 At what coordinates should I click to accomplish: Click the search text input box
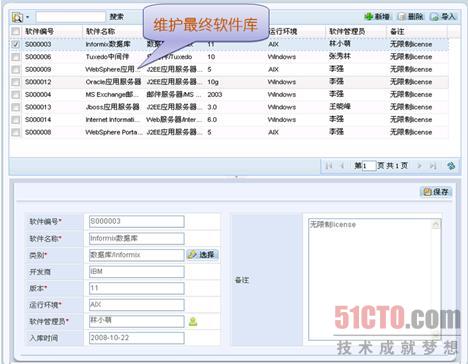point(71,17)
